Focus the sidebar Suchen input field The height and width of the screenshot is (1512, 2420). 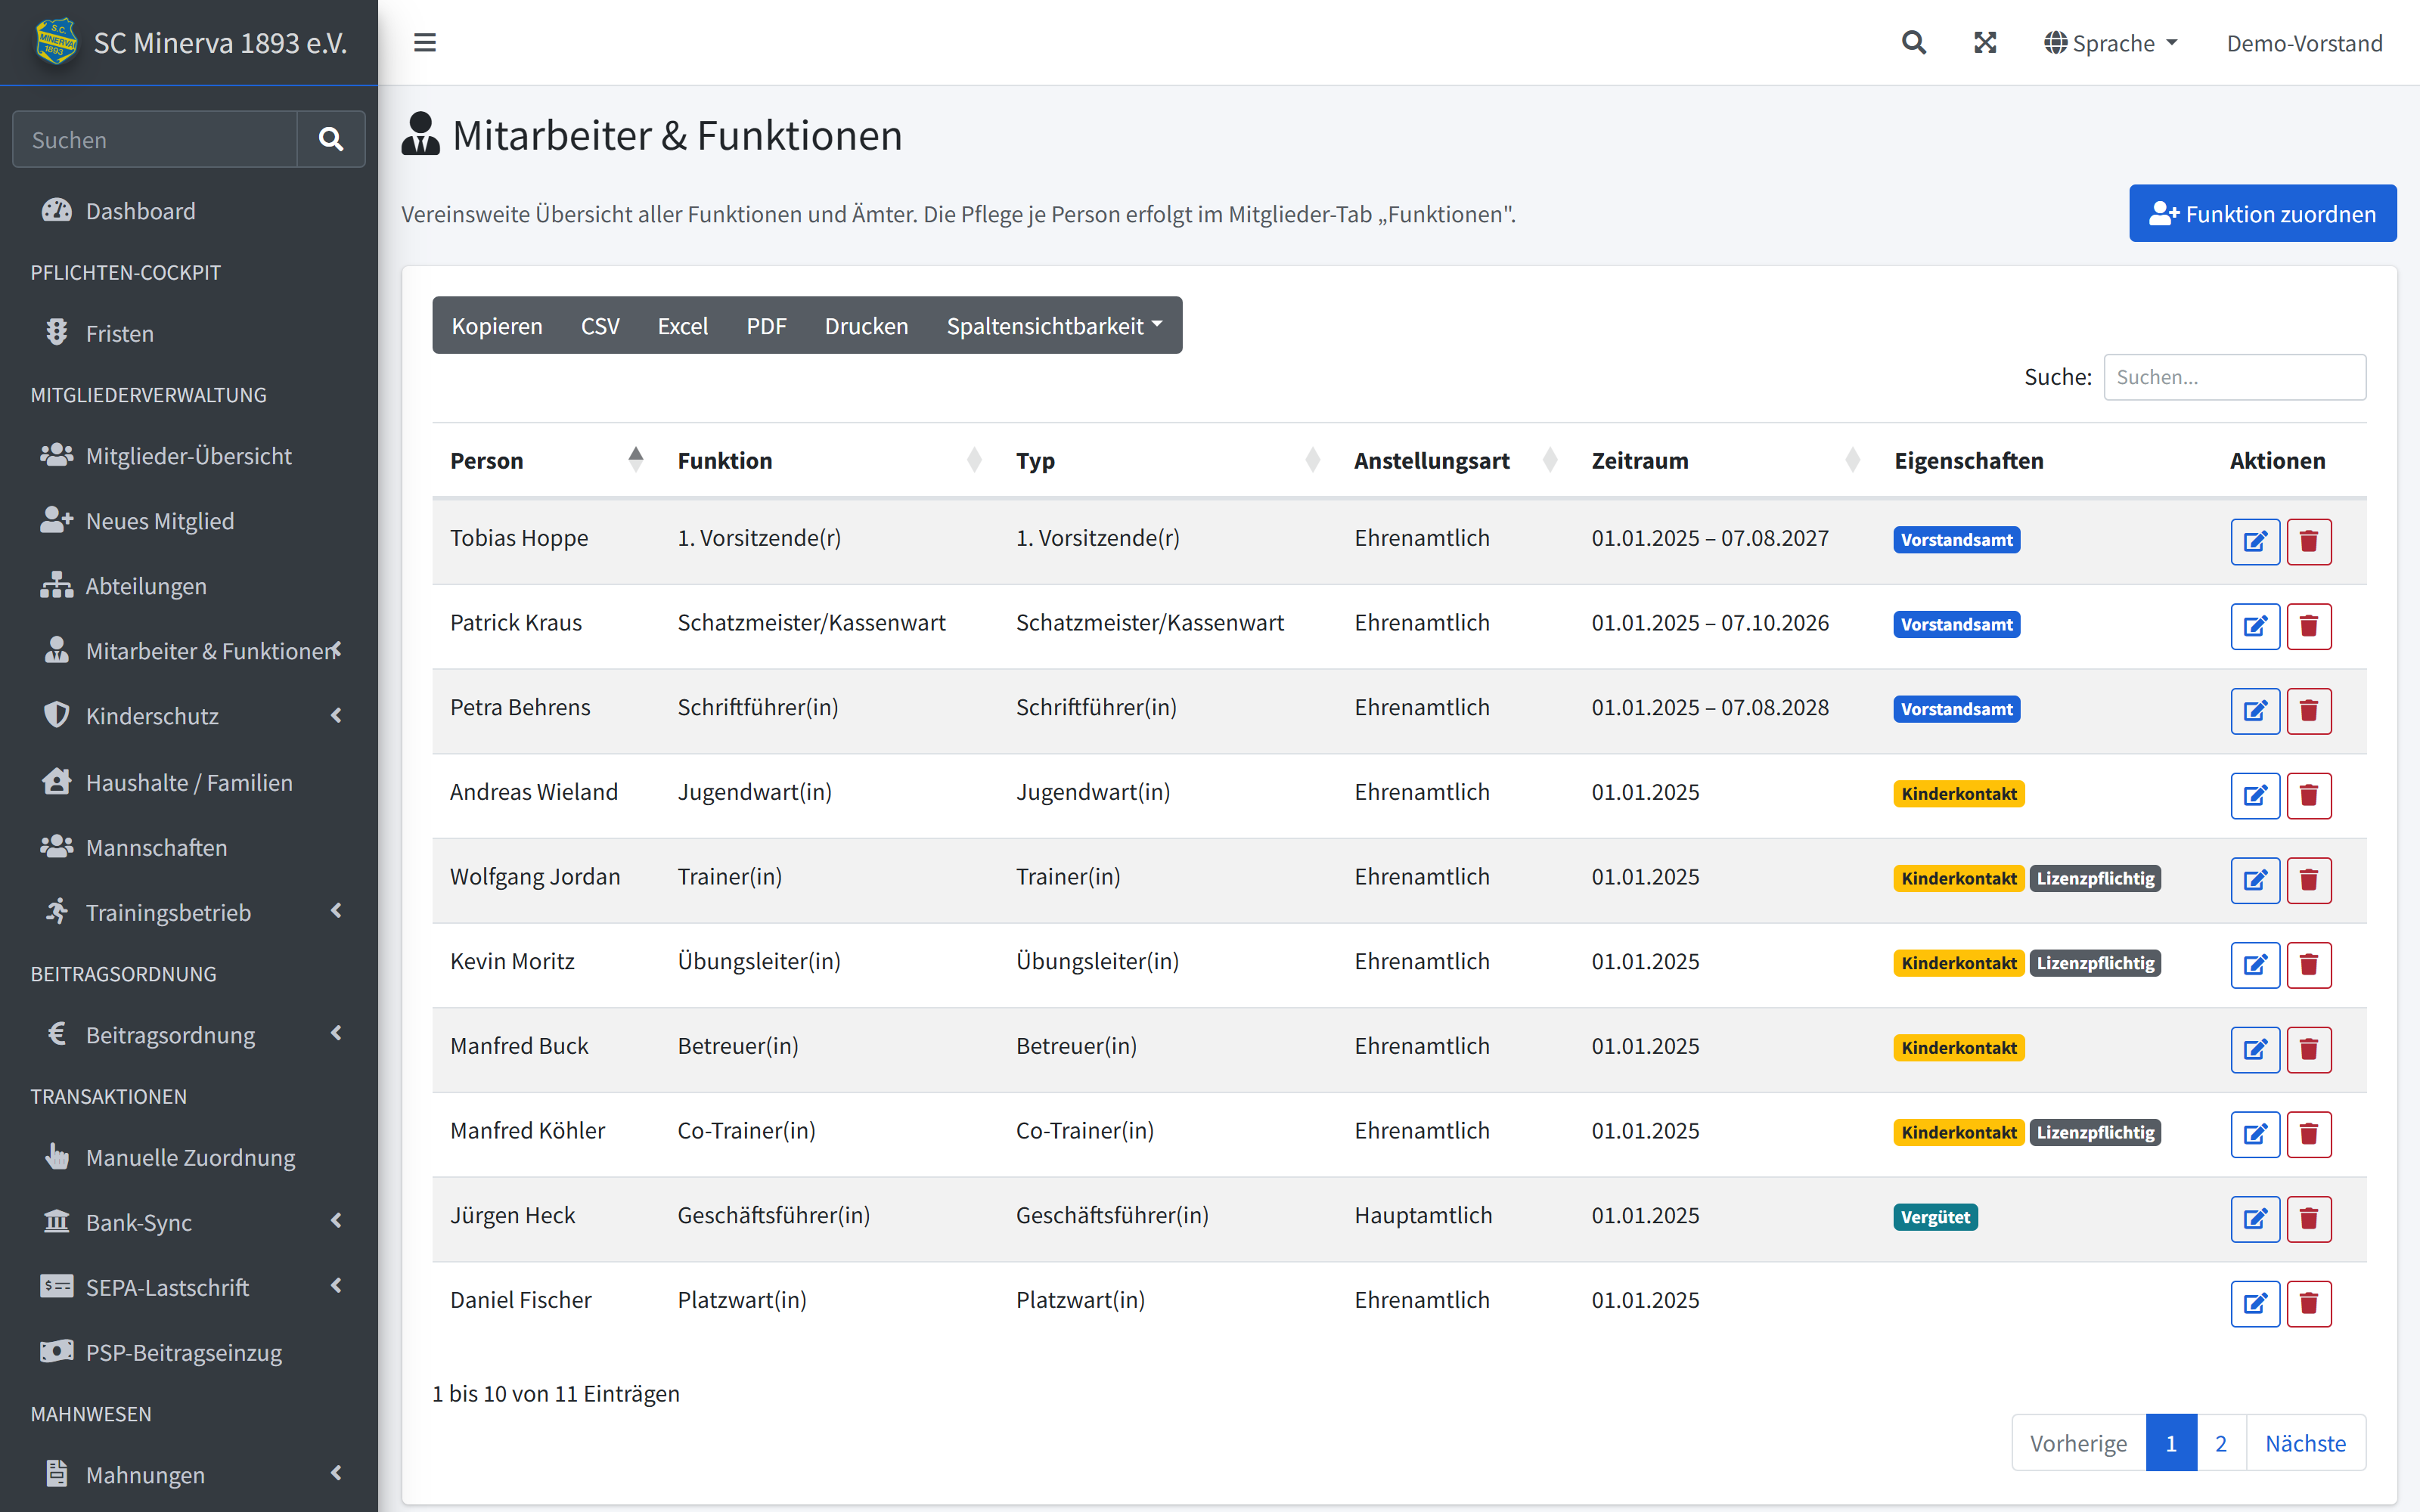[155, 139]
